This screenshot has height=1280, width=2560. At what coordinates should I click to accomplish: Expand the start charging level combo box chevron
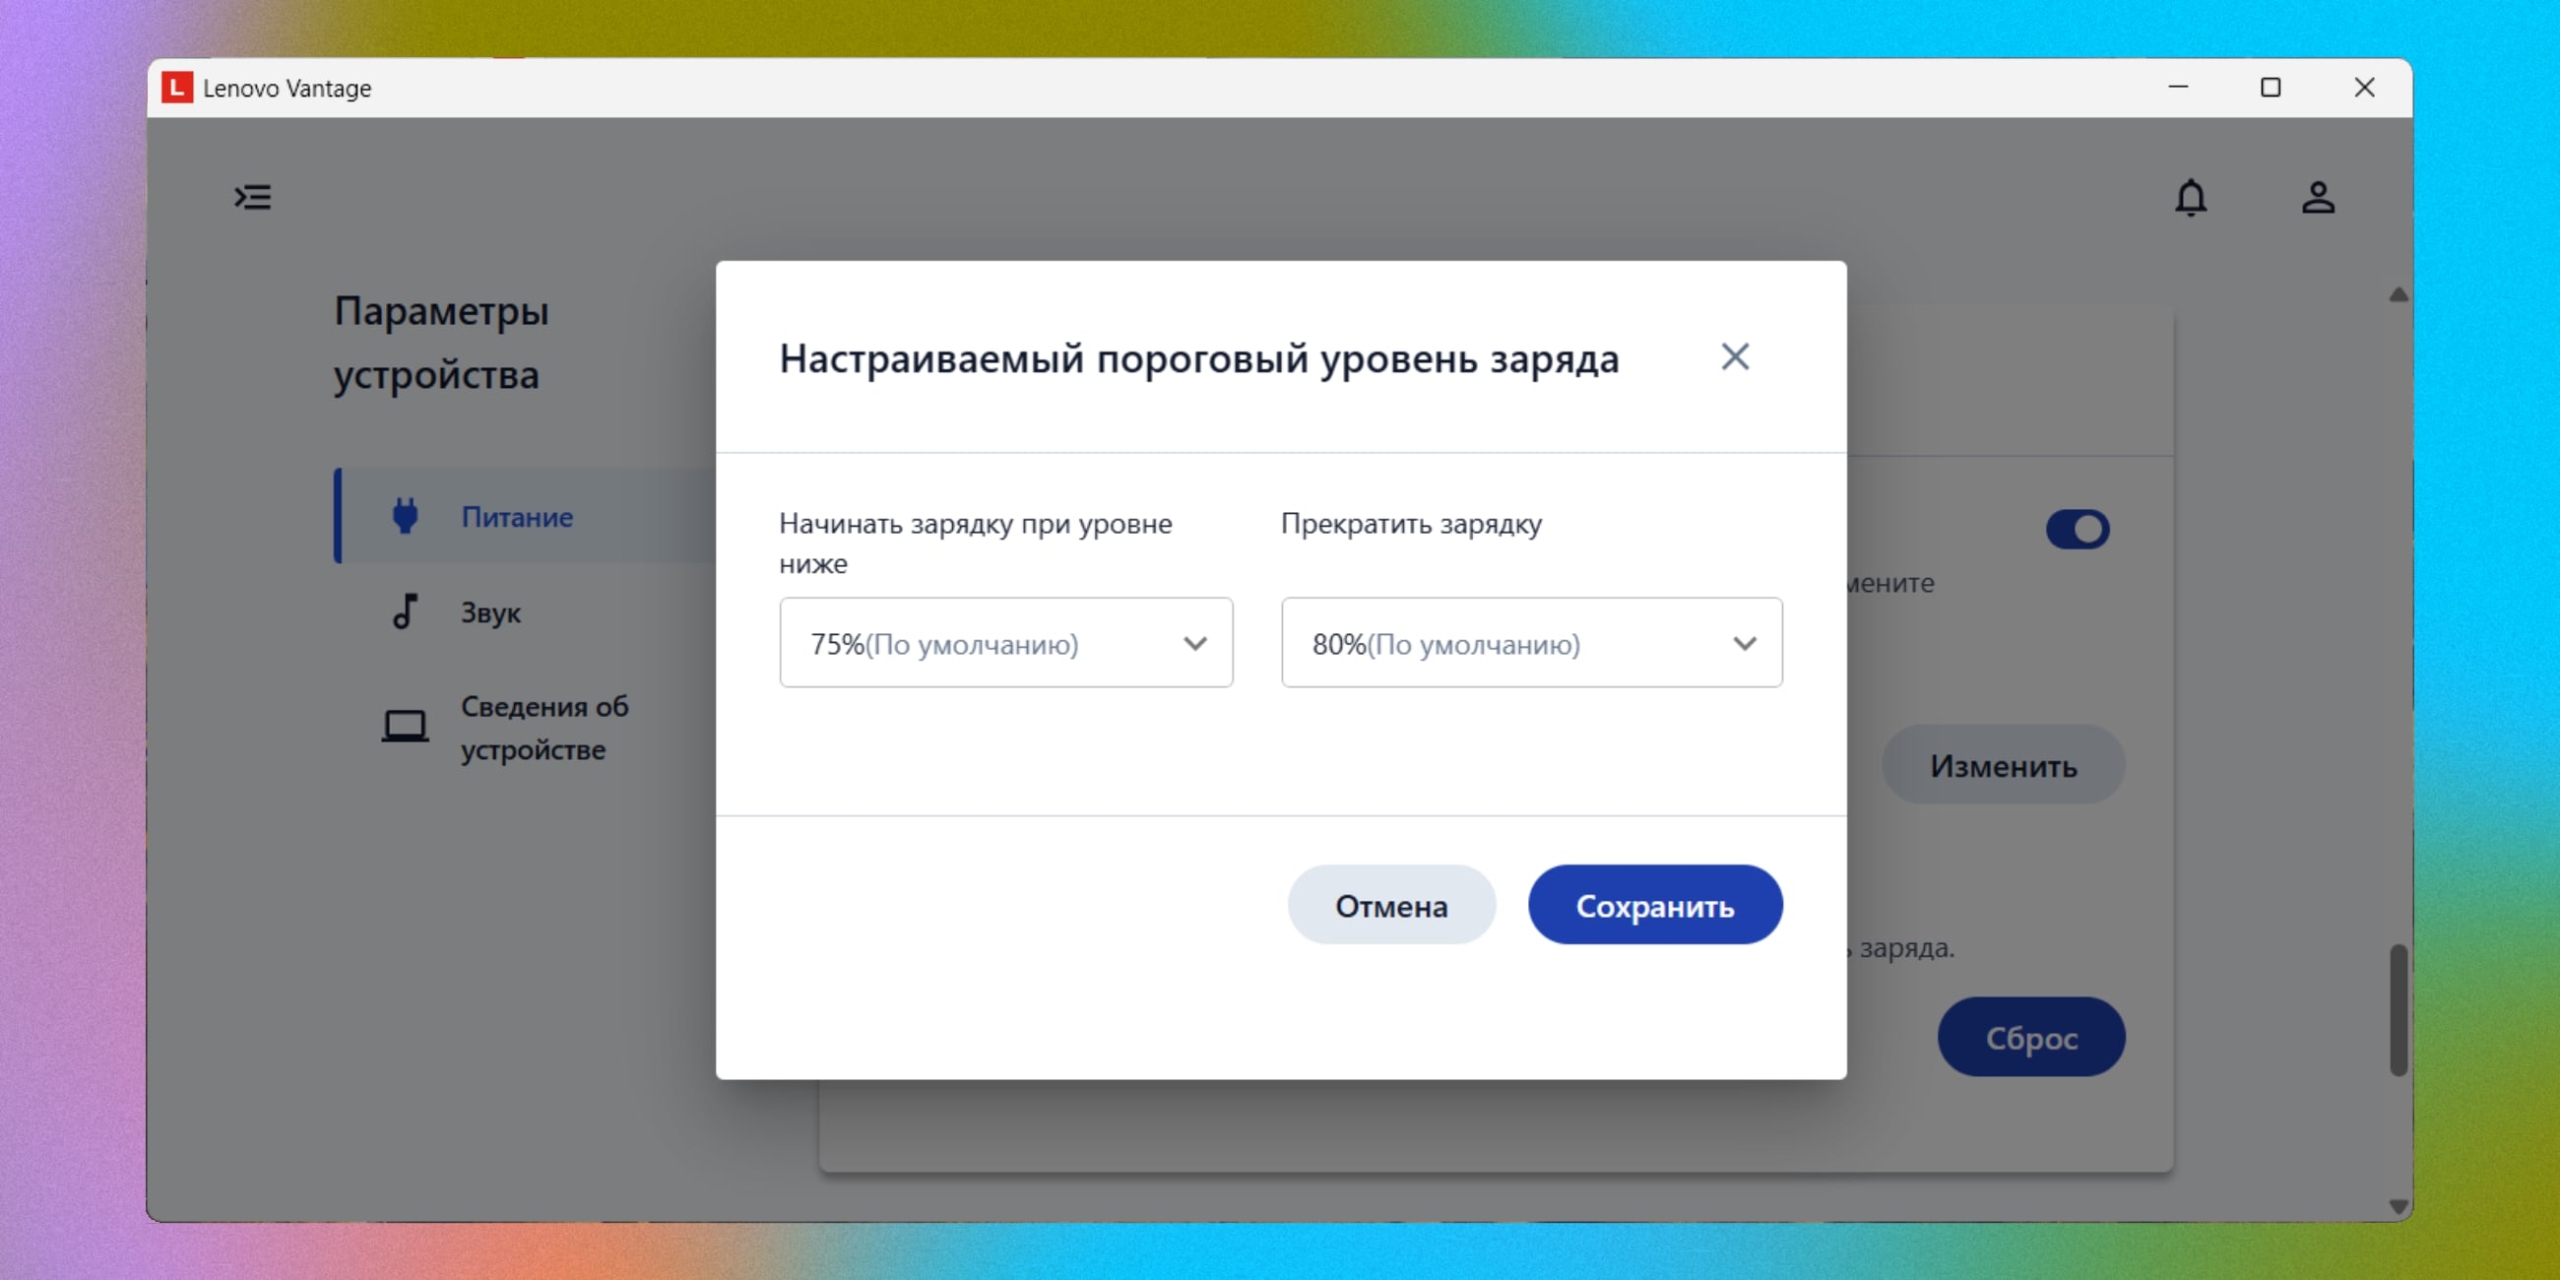1197,643
